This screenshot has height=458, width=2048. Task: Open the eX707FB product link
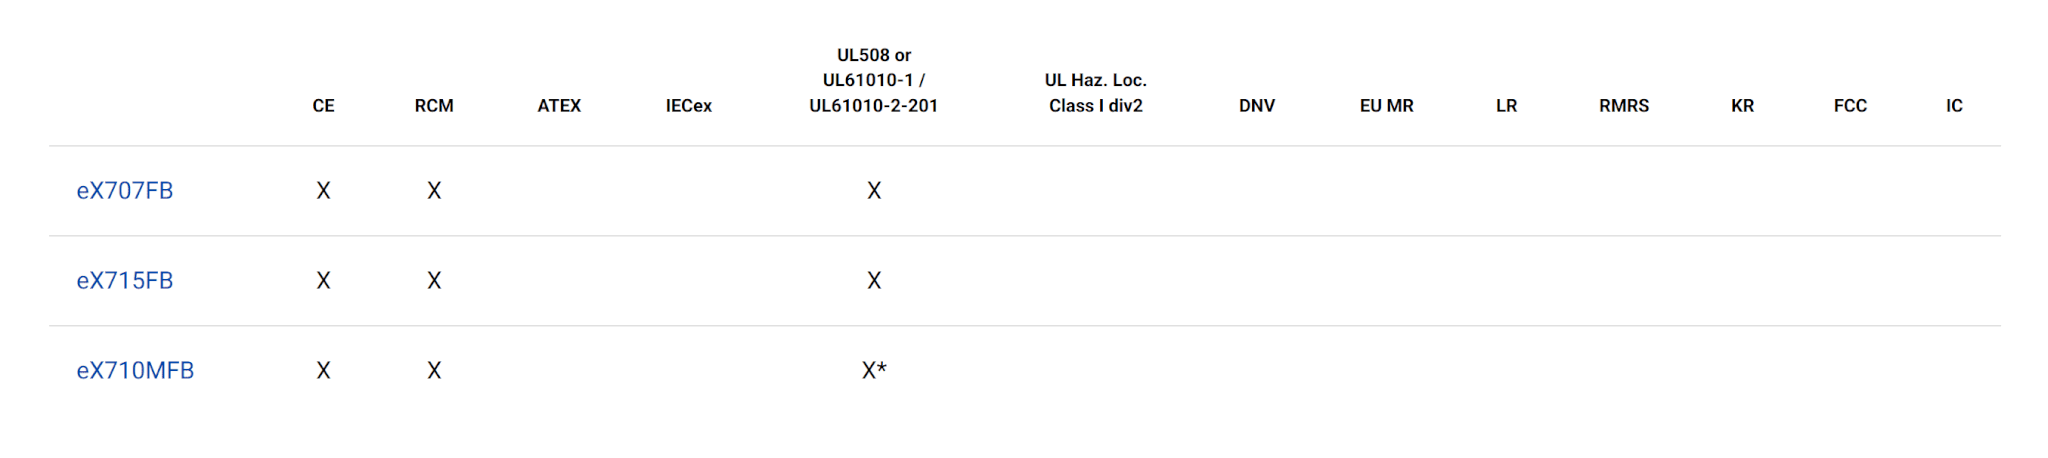click(x=125, y=191)
